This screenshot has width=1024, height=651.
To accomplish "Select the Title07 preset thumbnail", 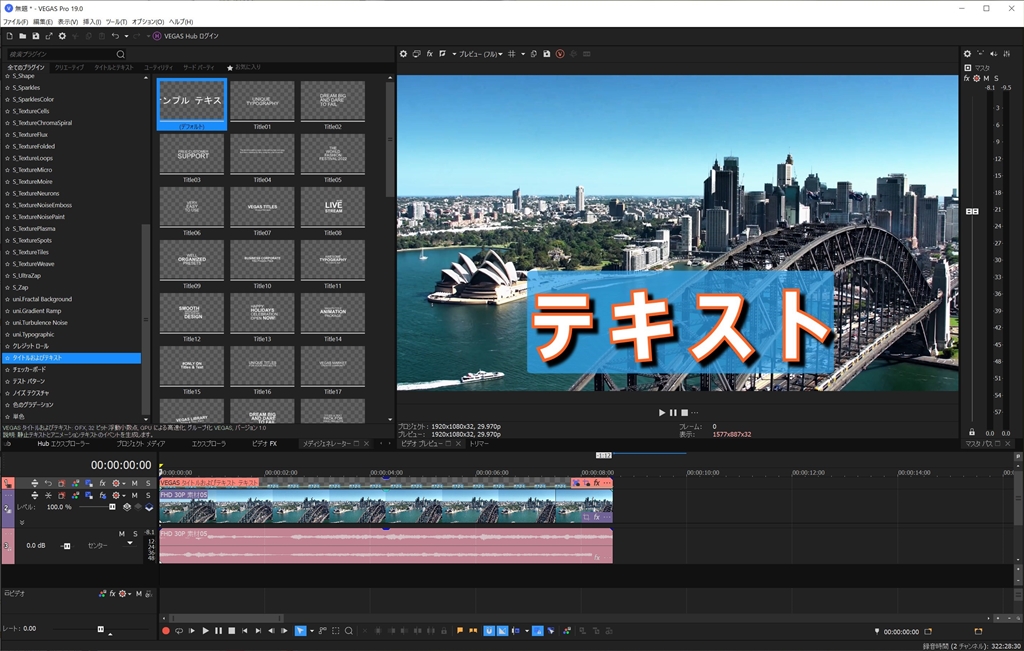I will pyautogui.click(x=262, y=207).
